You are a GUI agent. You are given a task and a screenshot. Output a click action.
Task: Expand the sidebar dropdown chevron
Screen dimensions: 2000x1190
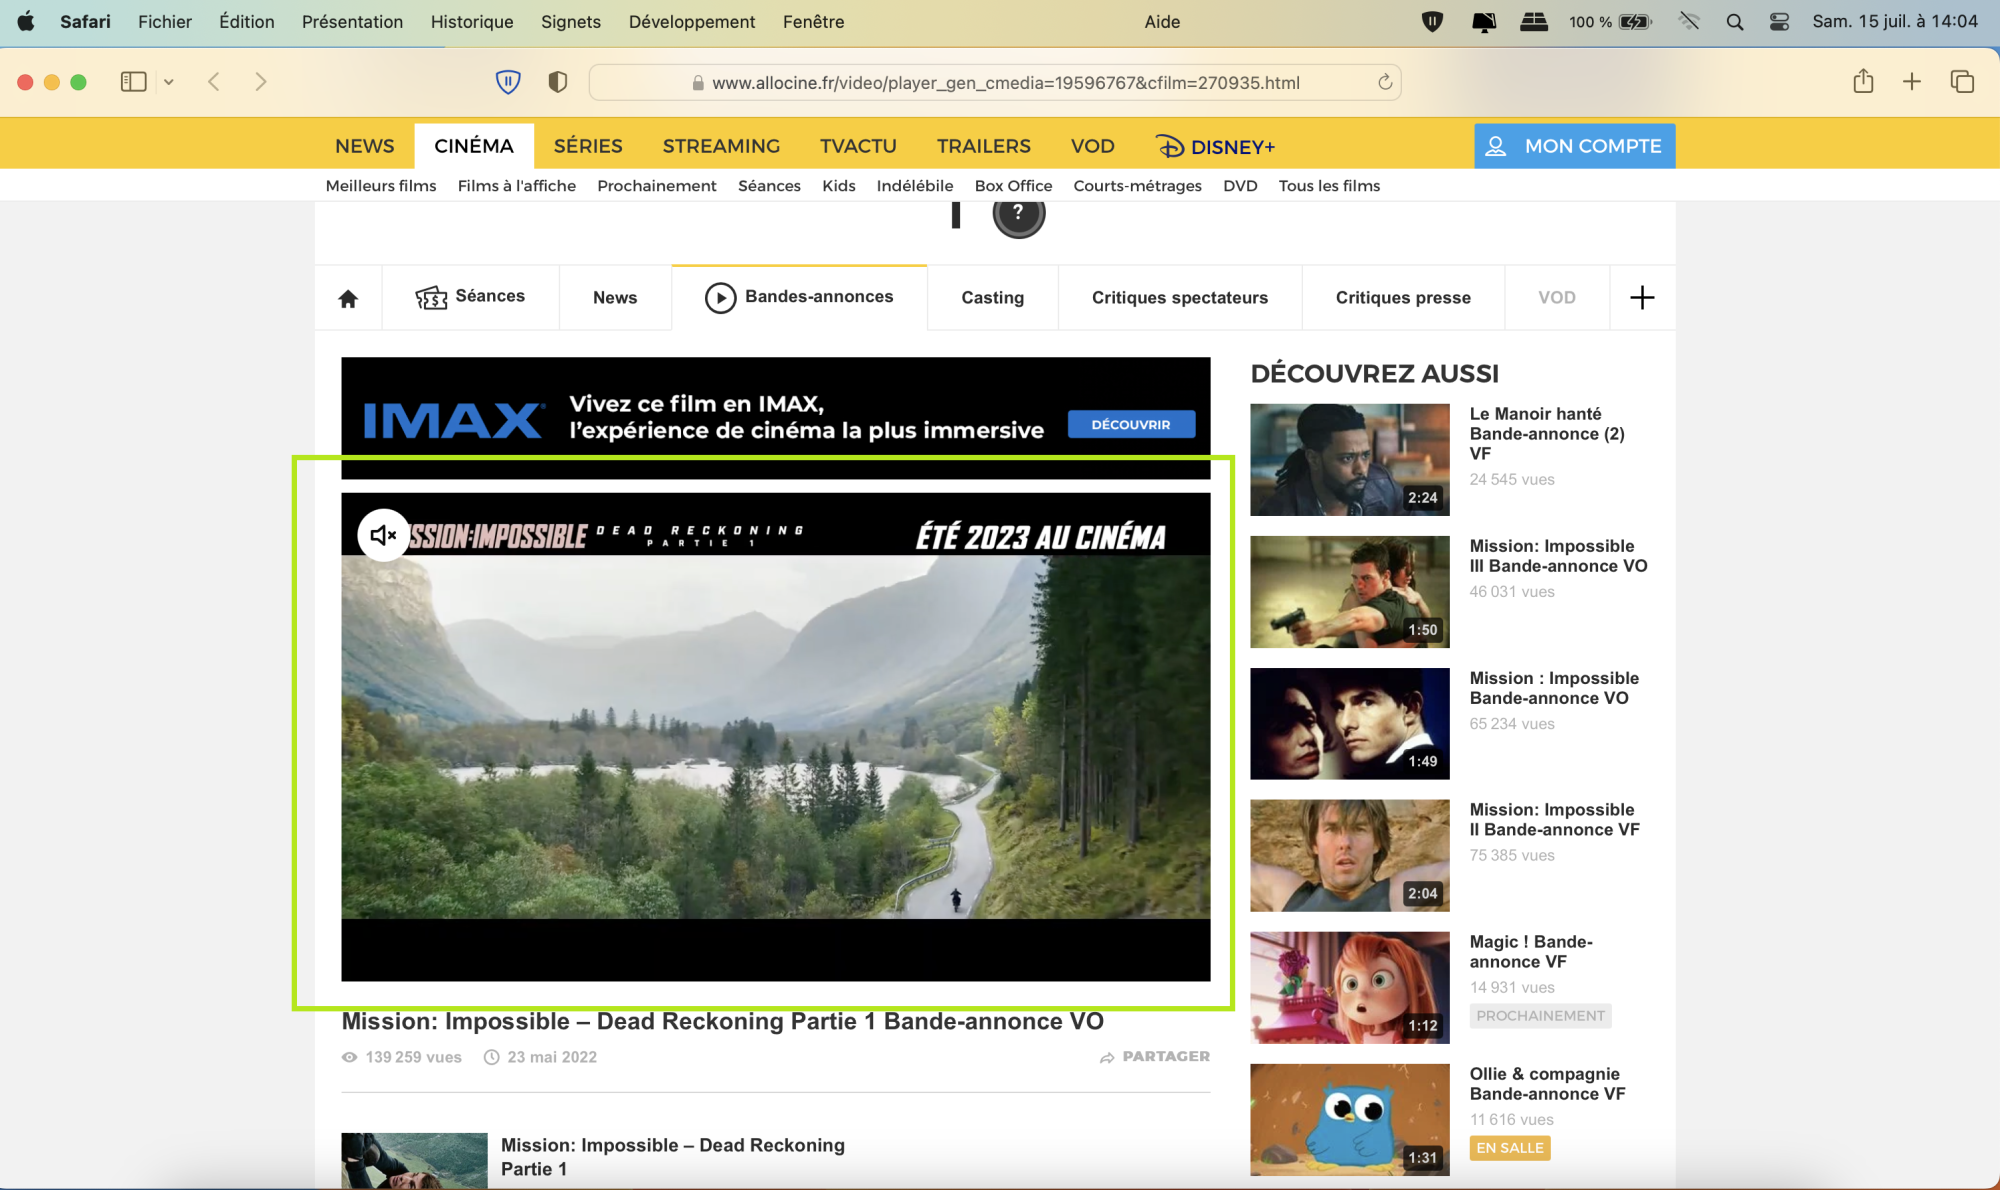[169, 82]
